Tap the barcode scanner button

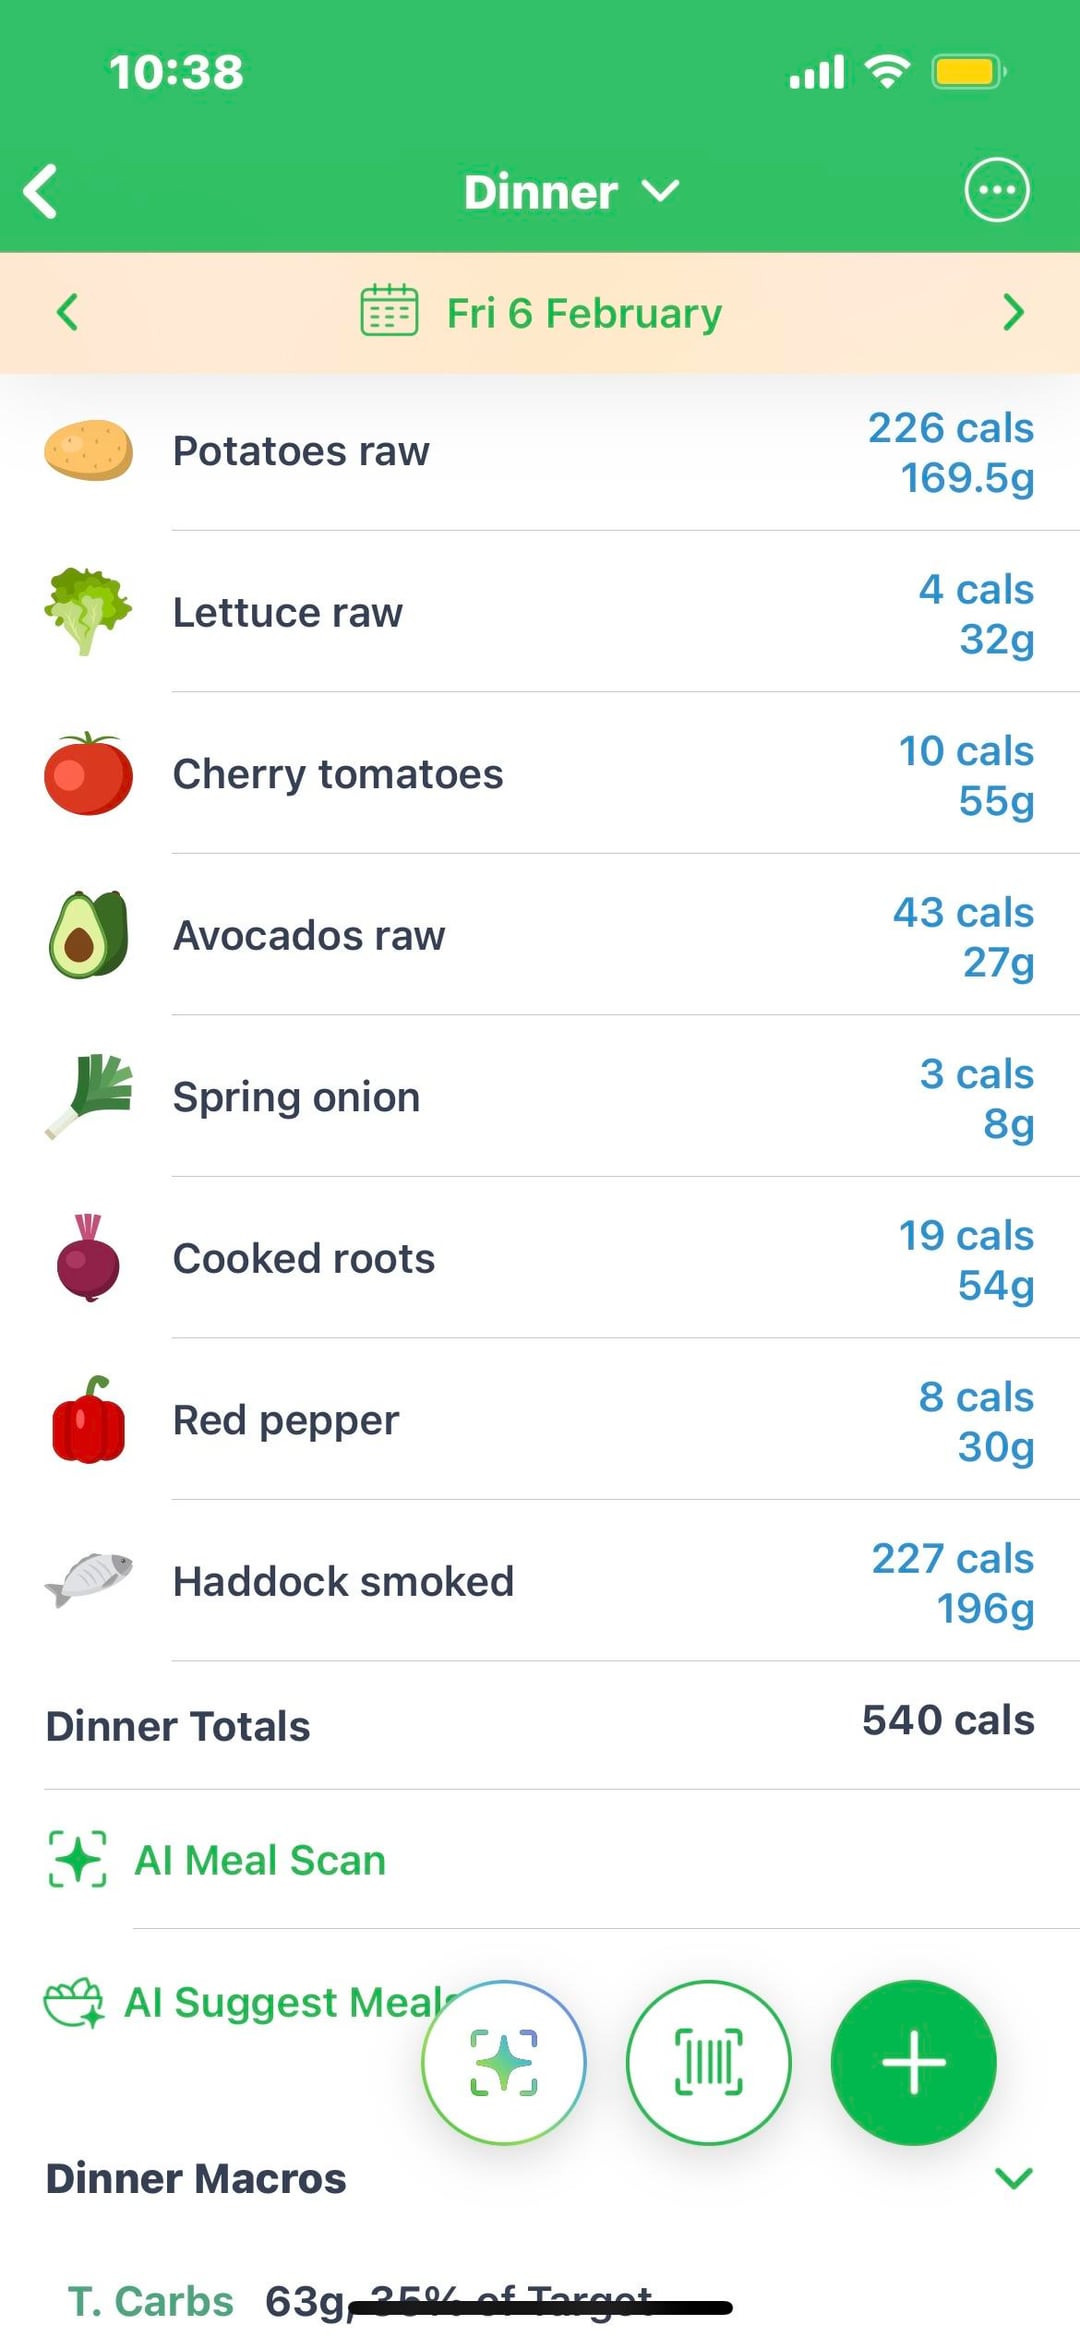(708, 2062)
